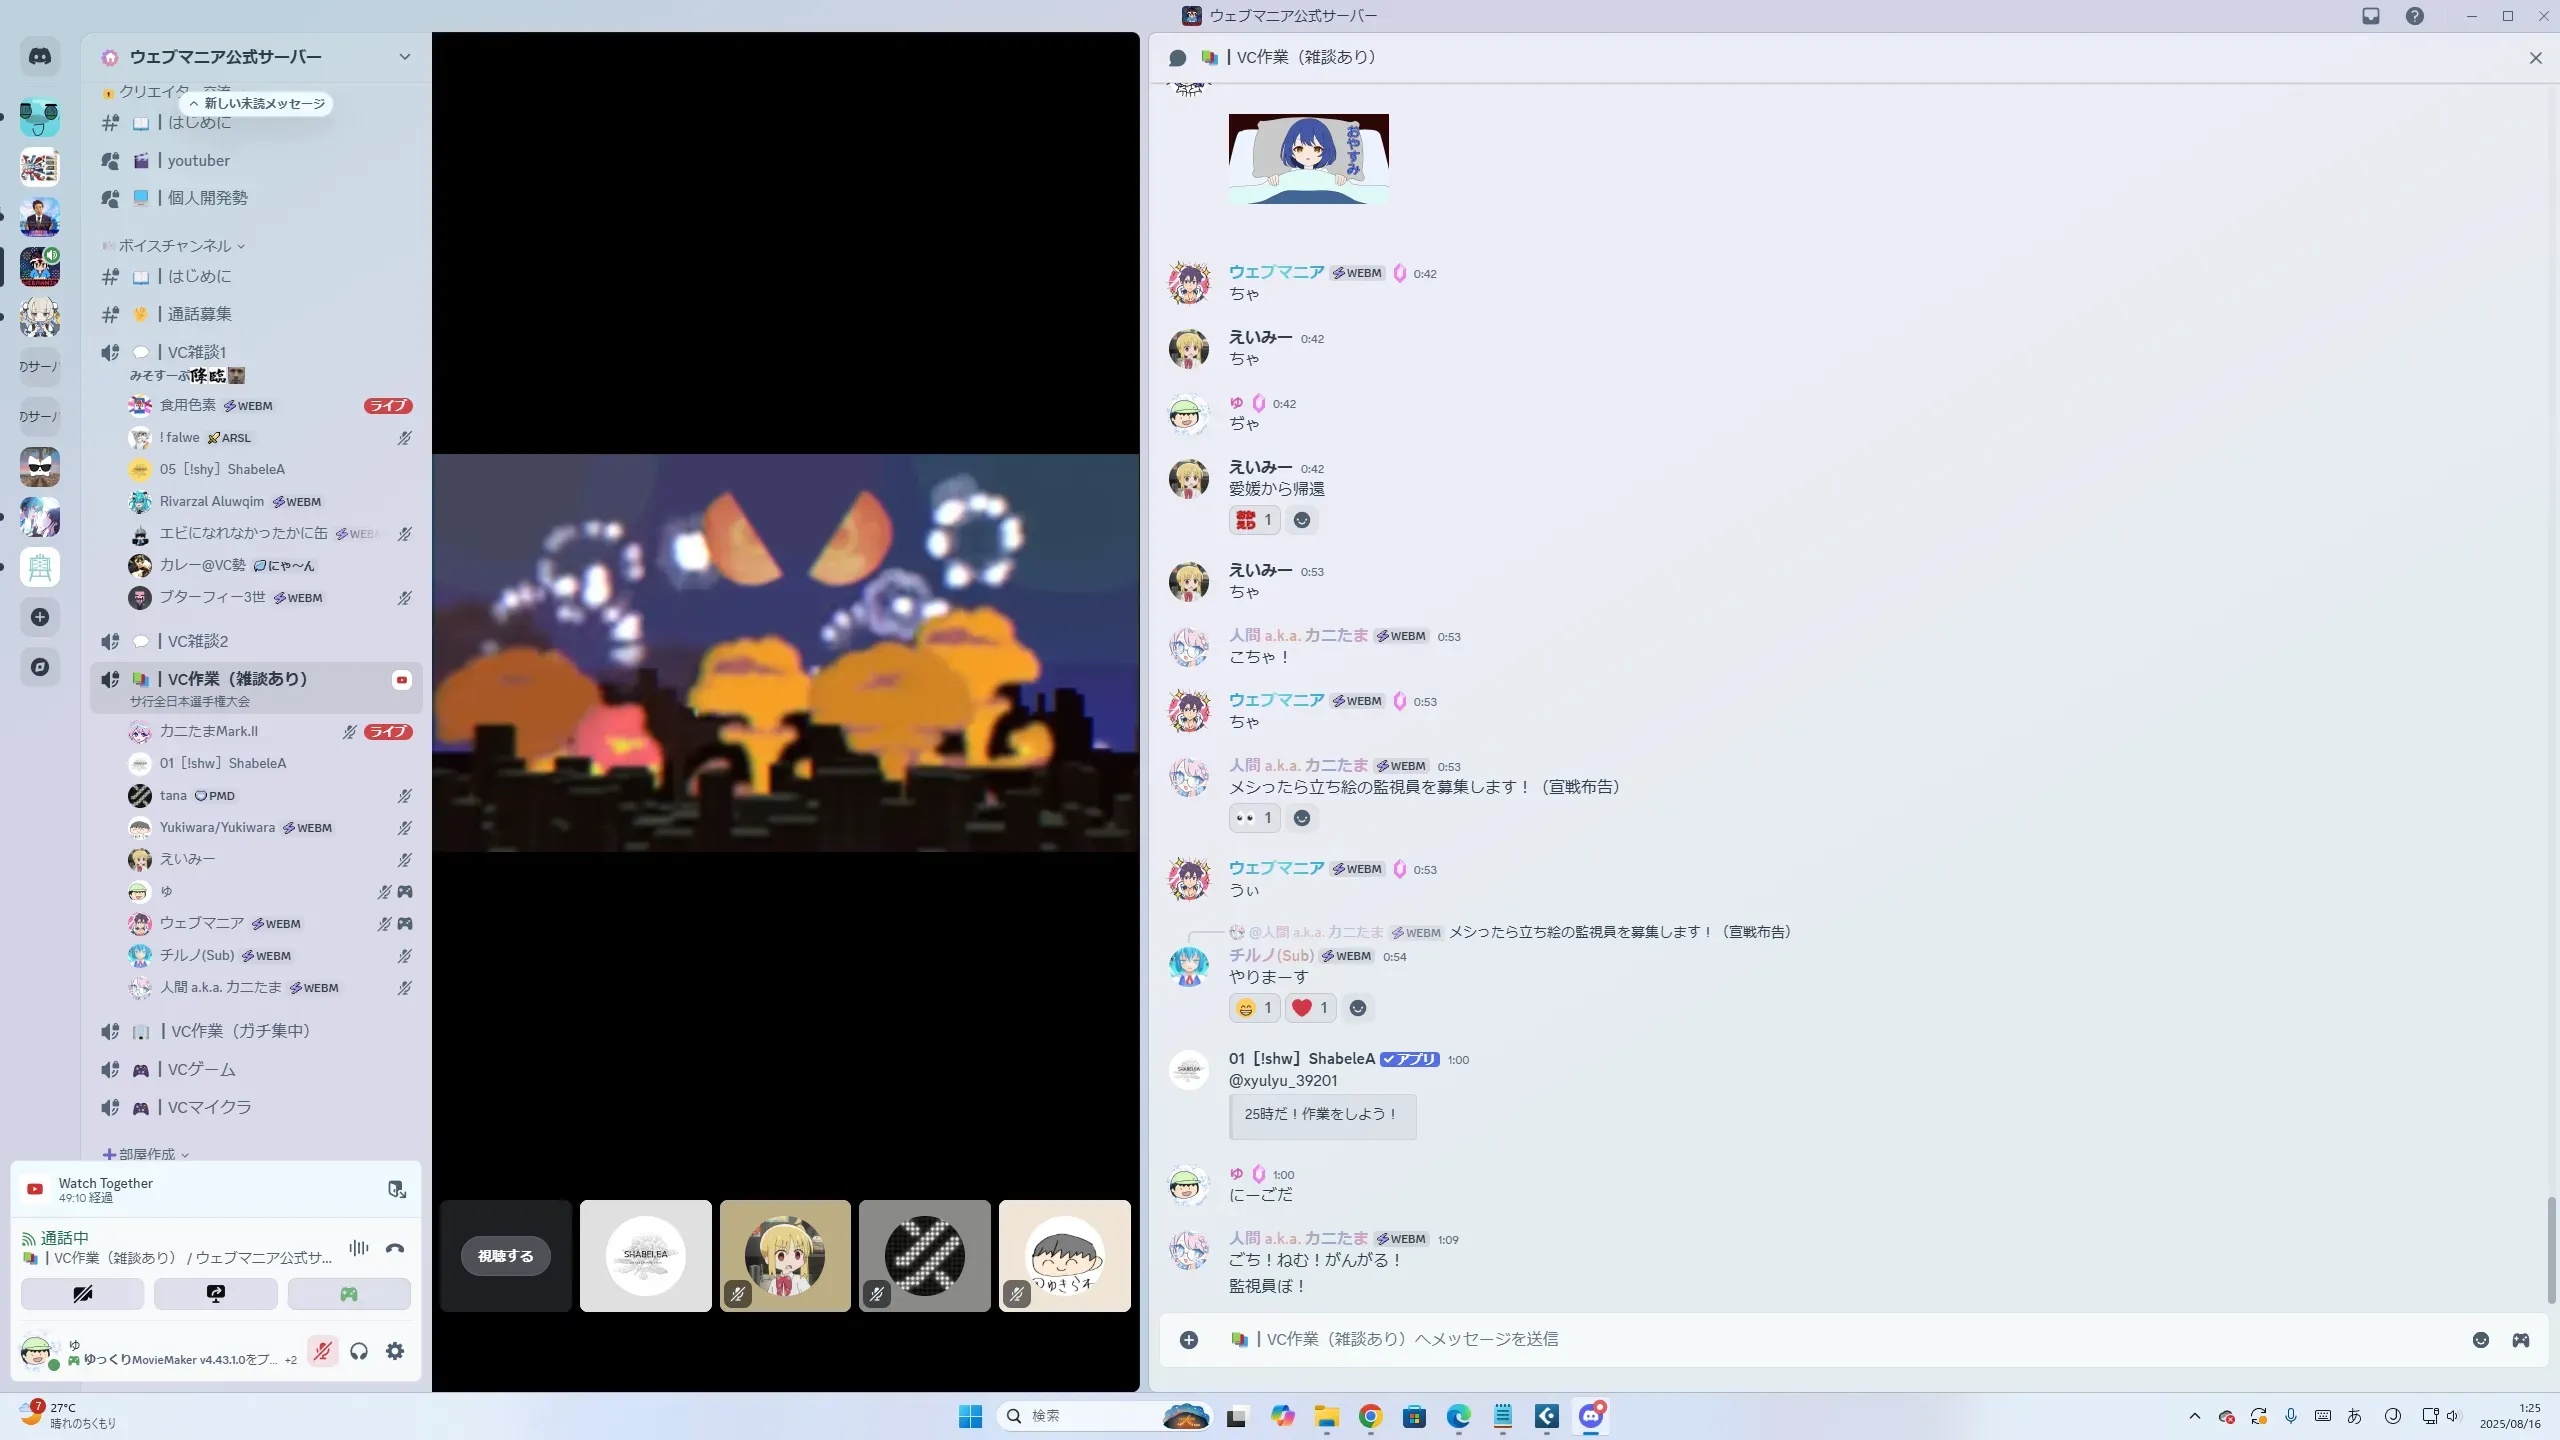Open Explore Discoverable Servers compass icon
This screenshot has height=1440, width=2560.
pyautogui.click(x=40, y=667)
